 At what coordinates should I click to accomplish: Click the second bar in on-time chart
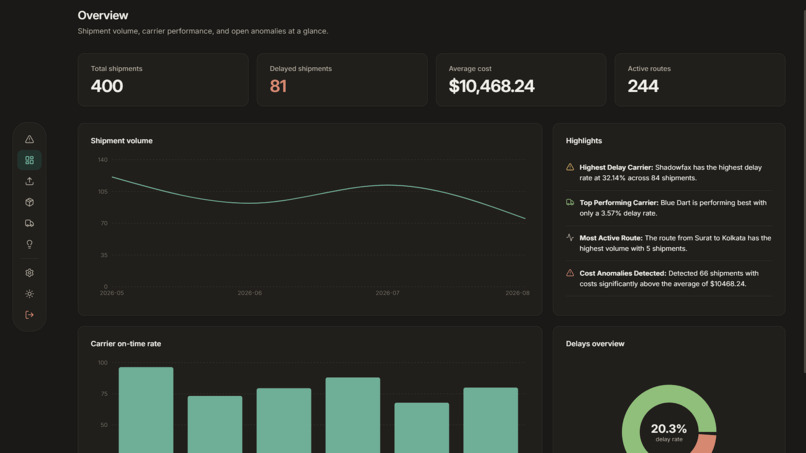coord(215,424)
